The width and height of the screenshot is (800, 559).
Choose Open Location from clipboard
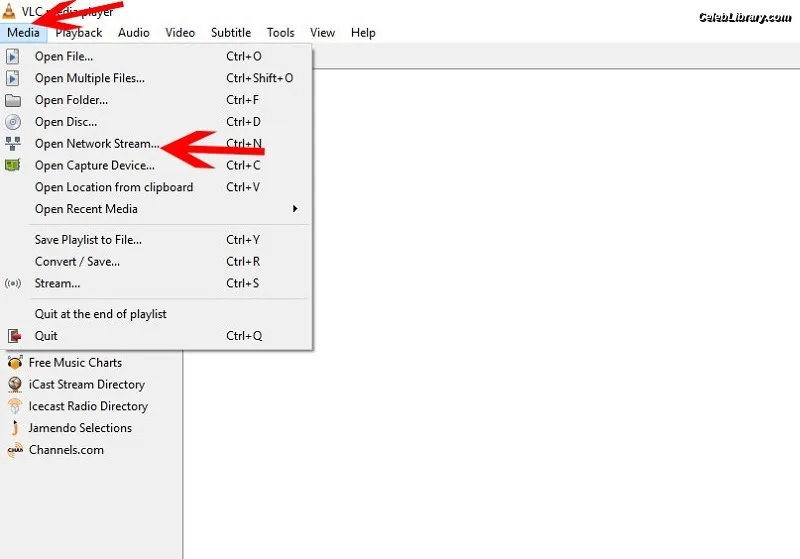click(156, 187)
